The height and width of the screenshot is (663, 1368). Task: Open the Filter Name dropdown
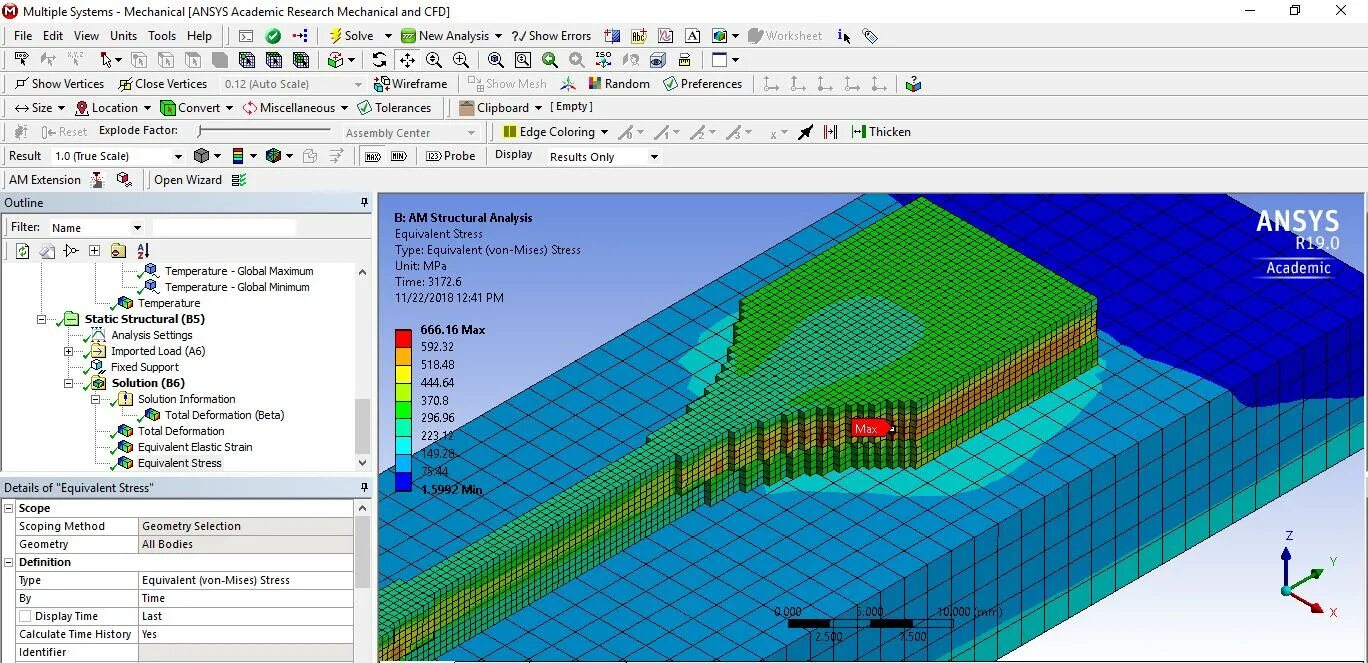point(137,228)
